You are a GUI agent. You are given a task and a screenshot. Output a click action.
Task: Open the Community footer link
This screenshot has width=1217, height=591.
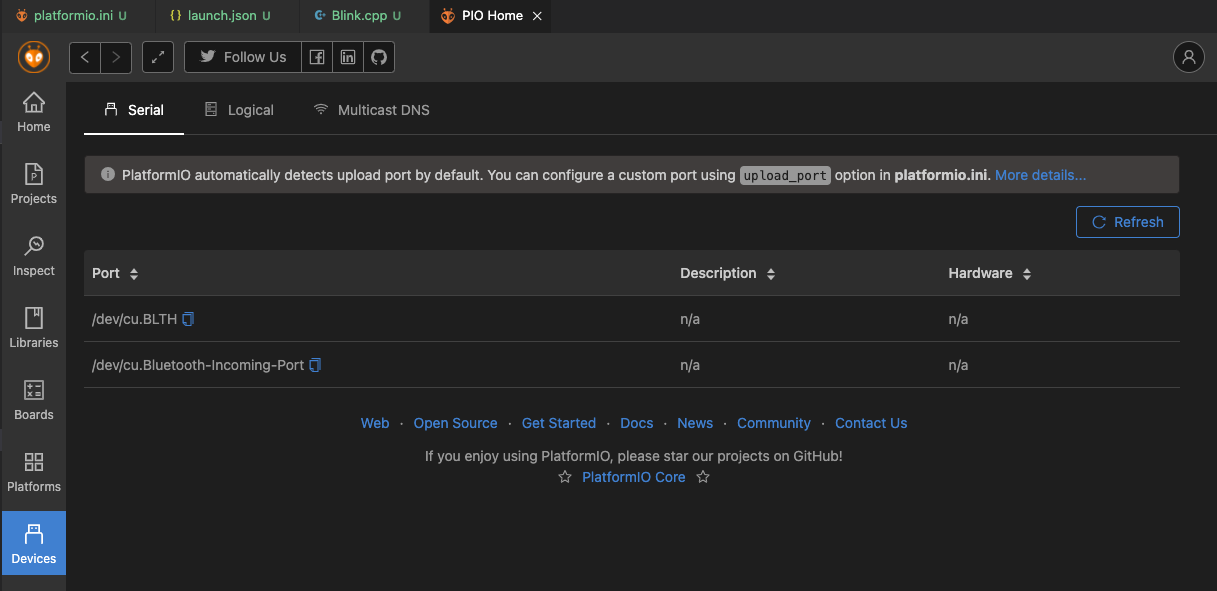(x=774, y=423)
